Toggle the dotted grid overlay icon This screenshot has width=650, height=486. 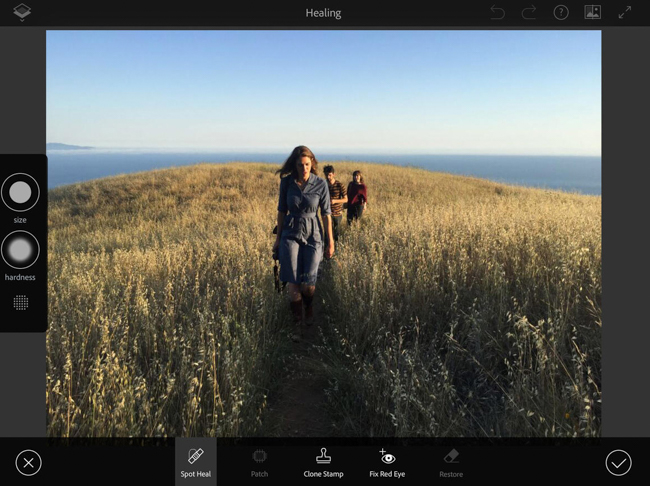pos(21,303)
